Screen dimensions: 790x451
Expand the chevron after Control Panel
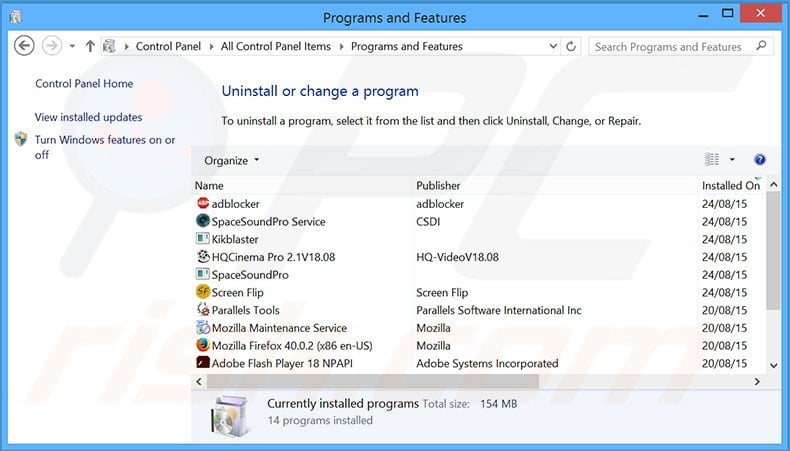[211, 46]
